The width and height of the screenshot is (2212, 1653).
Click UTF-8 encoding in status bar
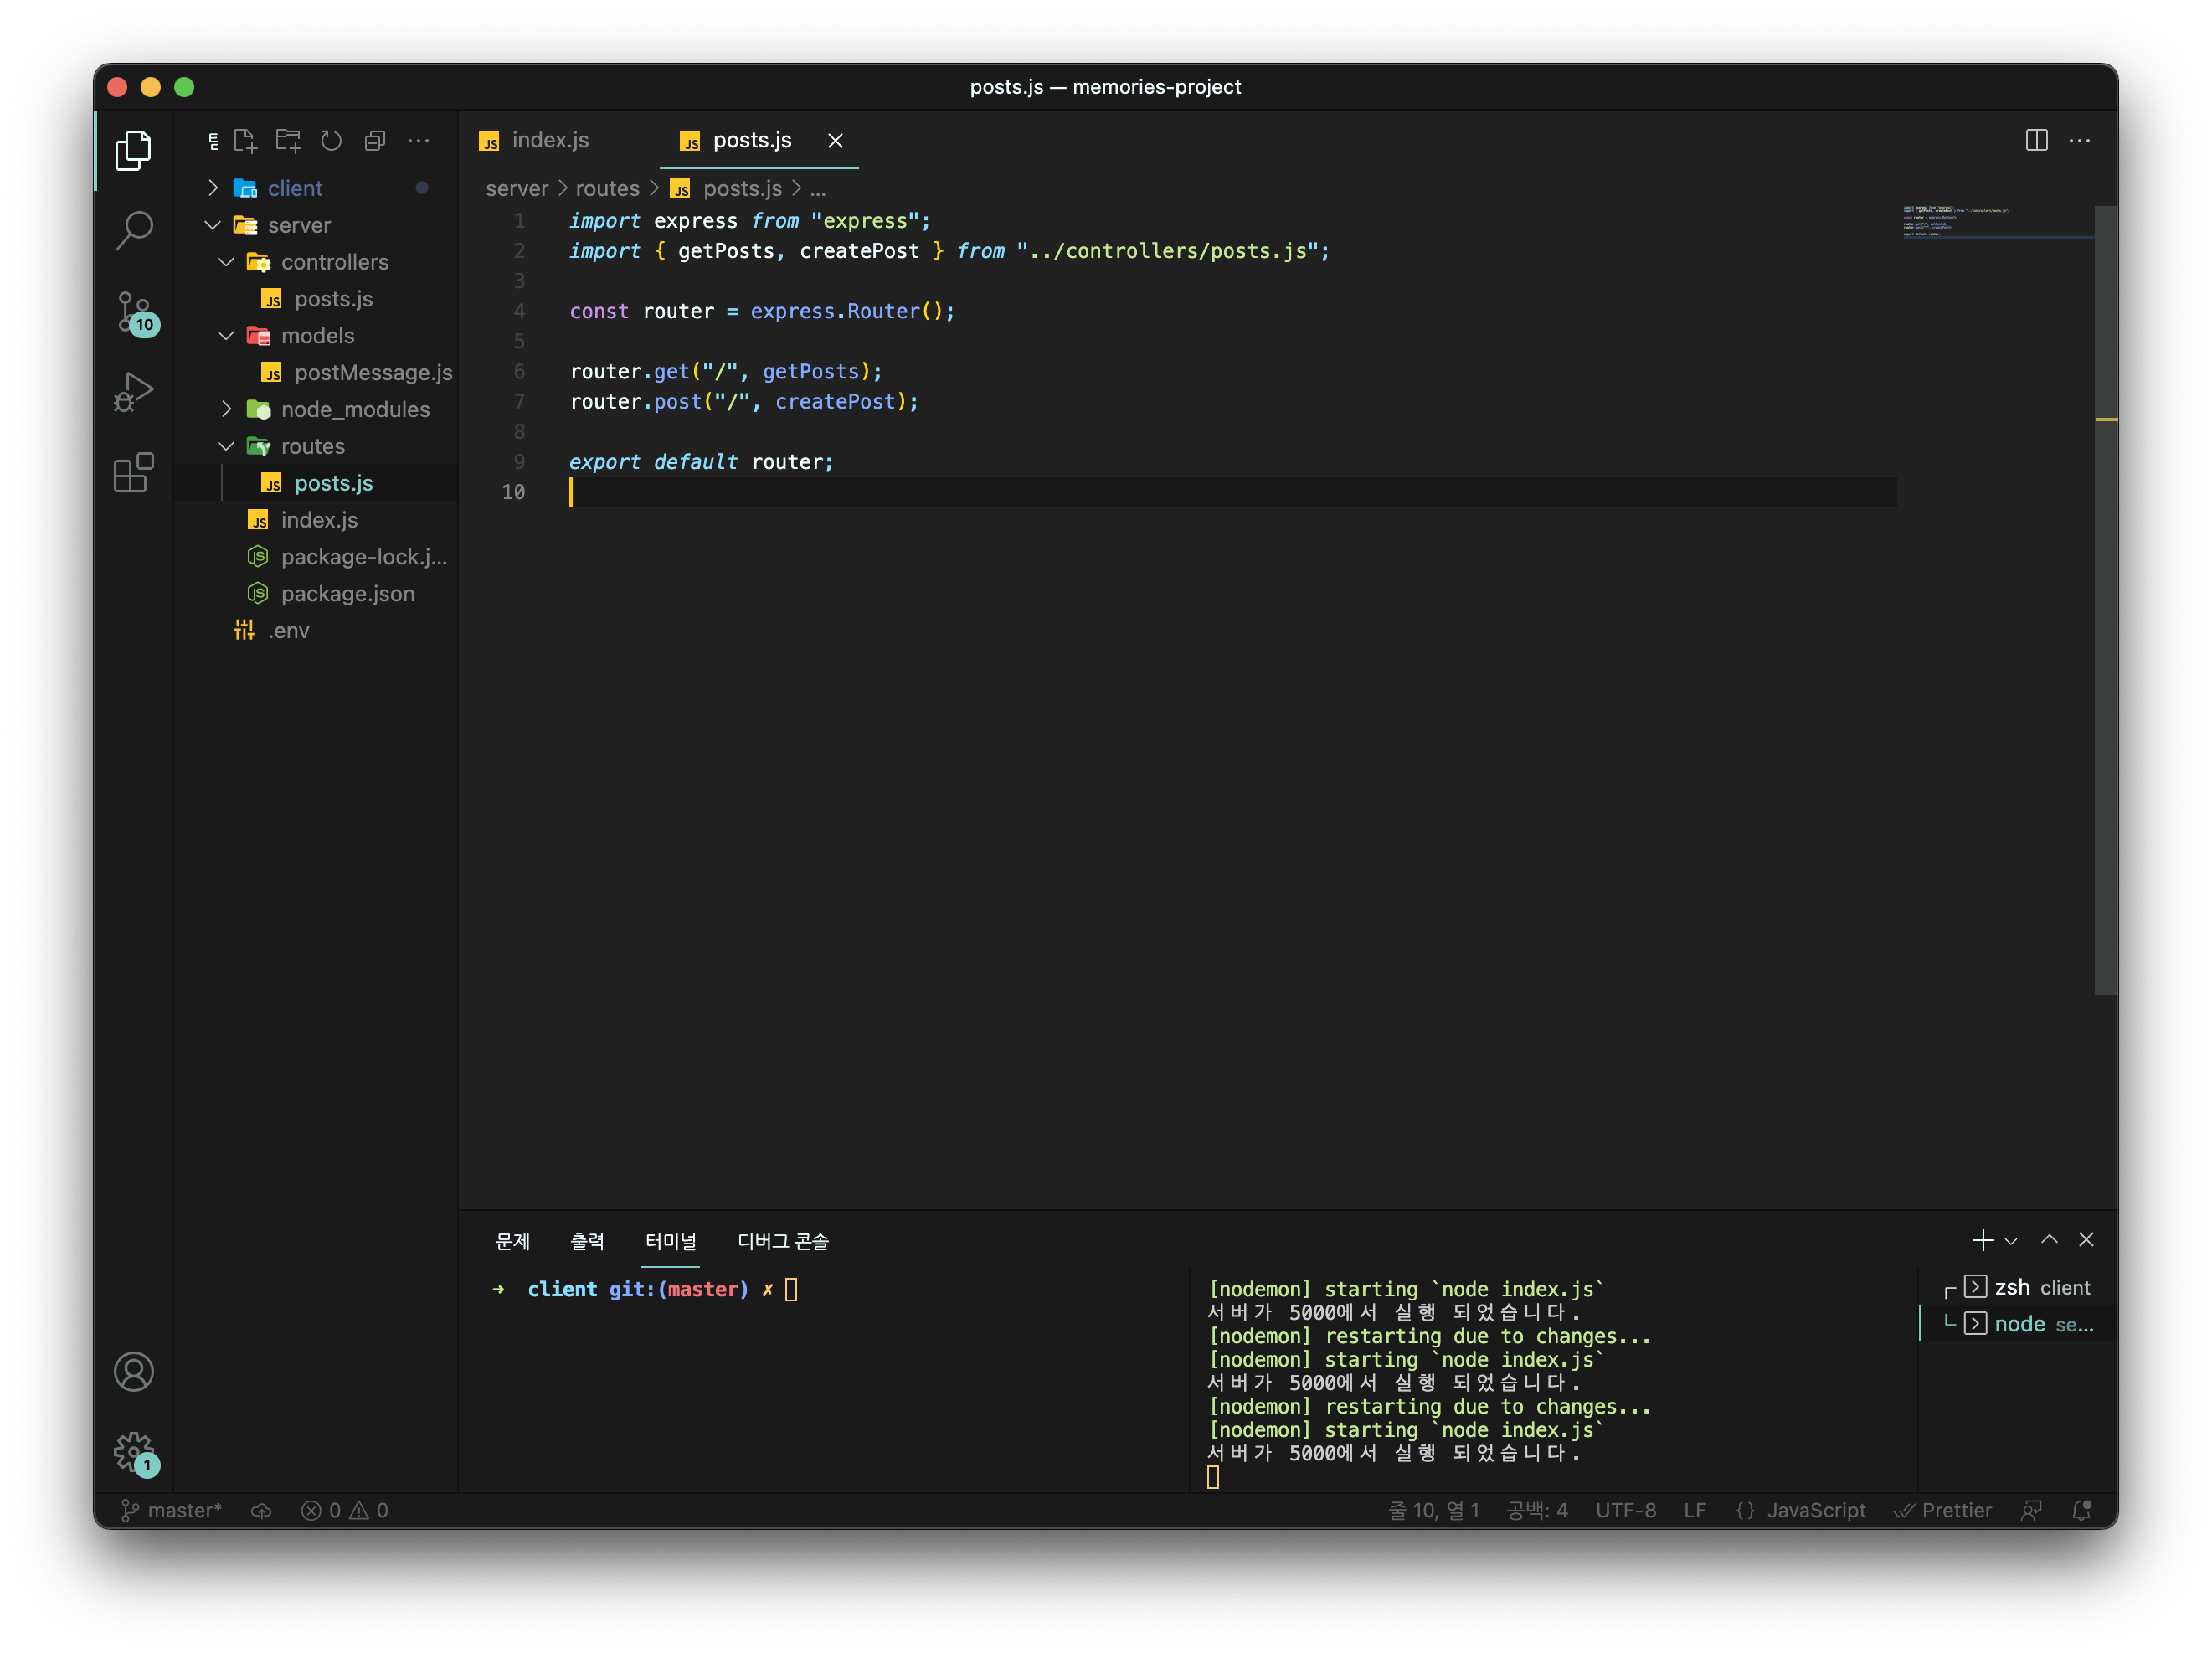coord(1625,1510)
